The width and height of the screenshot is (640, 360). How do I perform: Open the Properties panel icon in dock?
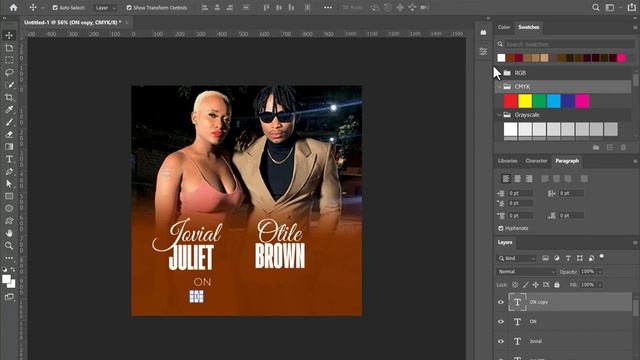pos(483,33)
